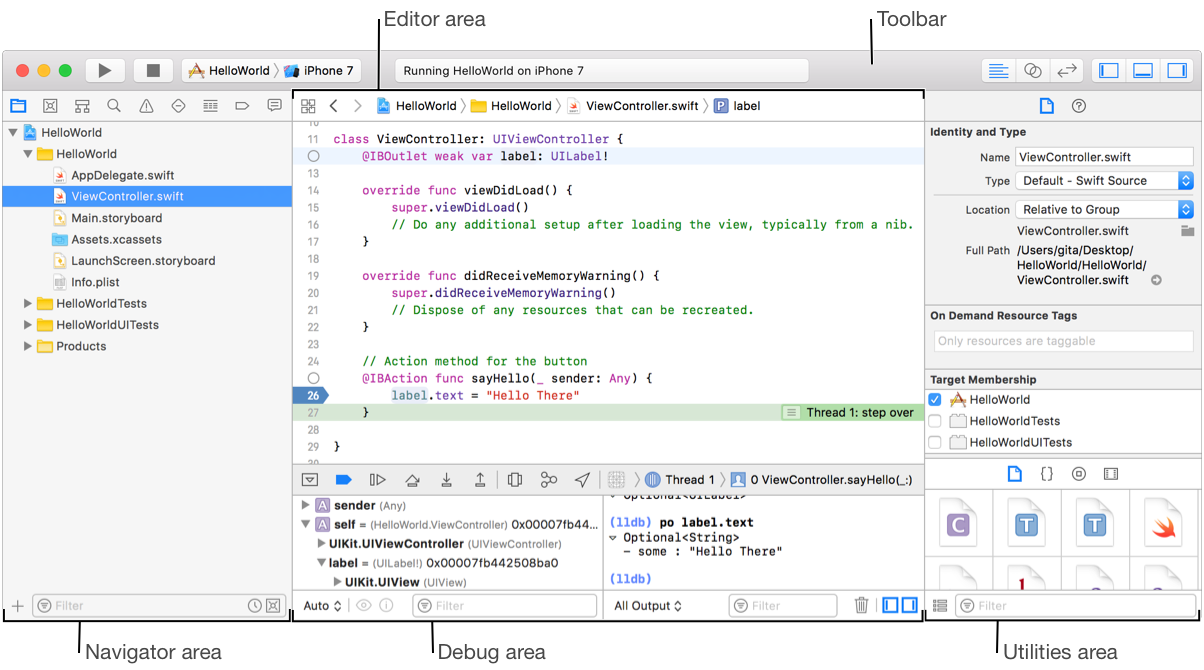This screenshot has width=1204, height=670.
Task: Show the Find navigator
Action: pos(114,106)
